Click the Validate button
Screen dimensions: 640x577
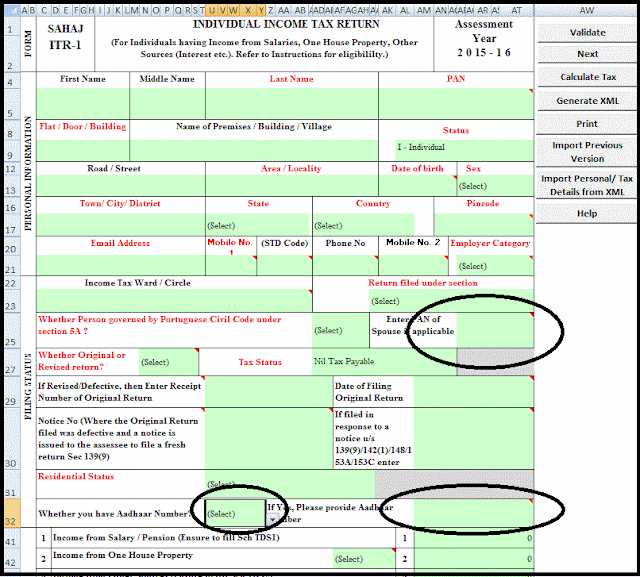(x=587, y=33)
